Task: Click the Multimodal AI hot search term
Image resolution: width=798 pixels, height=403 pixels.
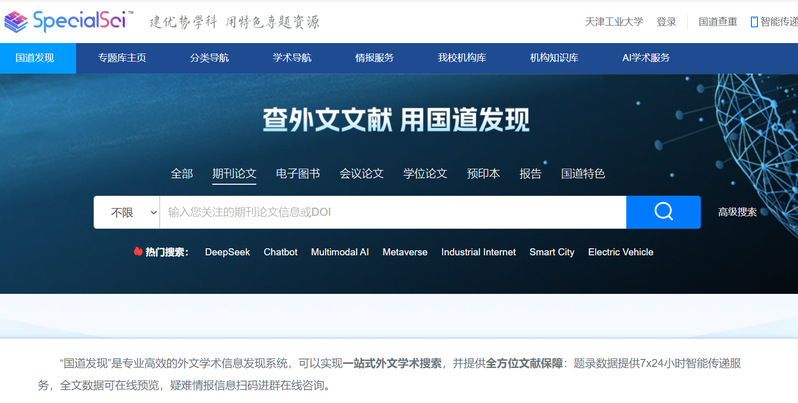Action: (340, 252)
